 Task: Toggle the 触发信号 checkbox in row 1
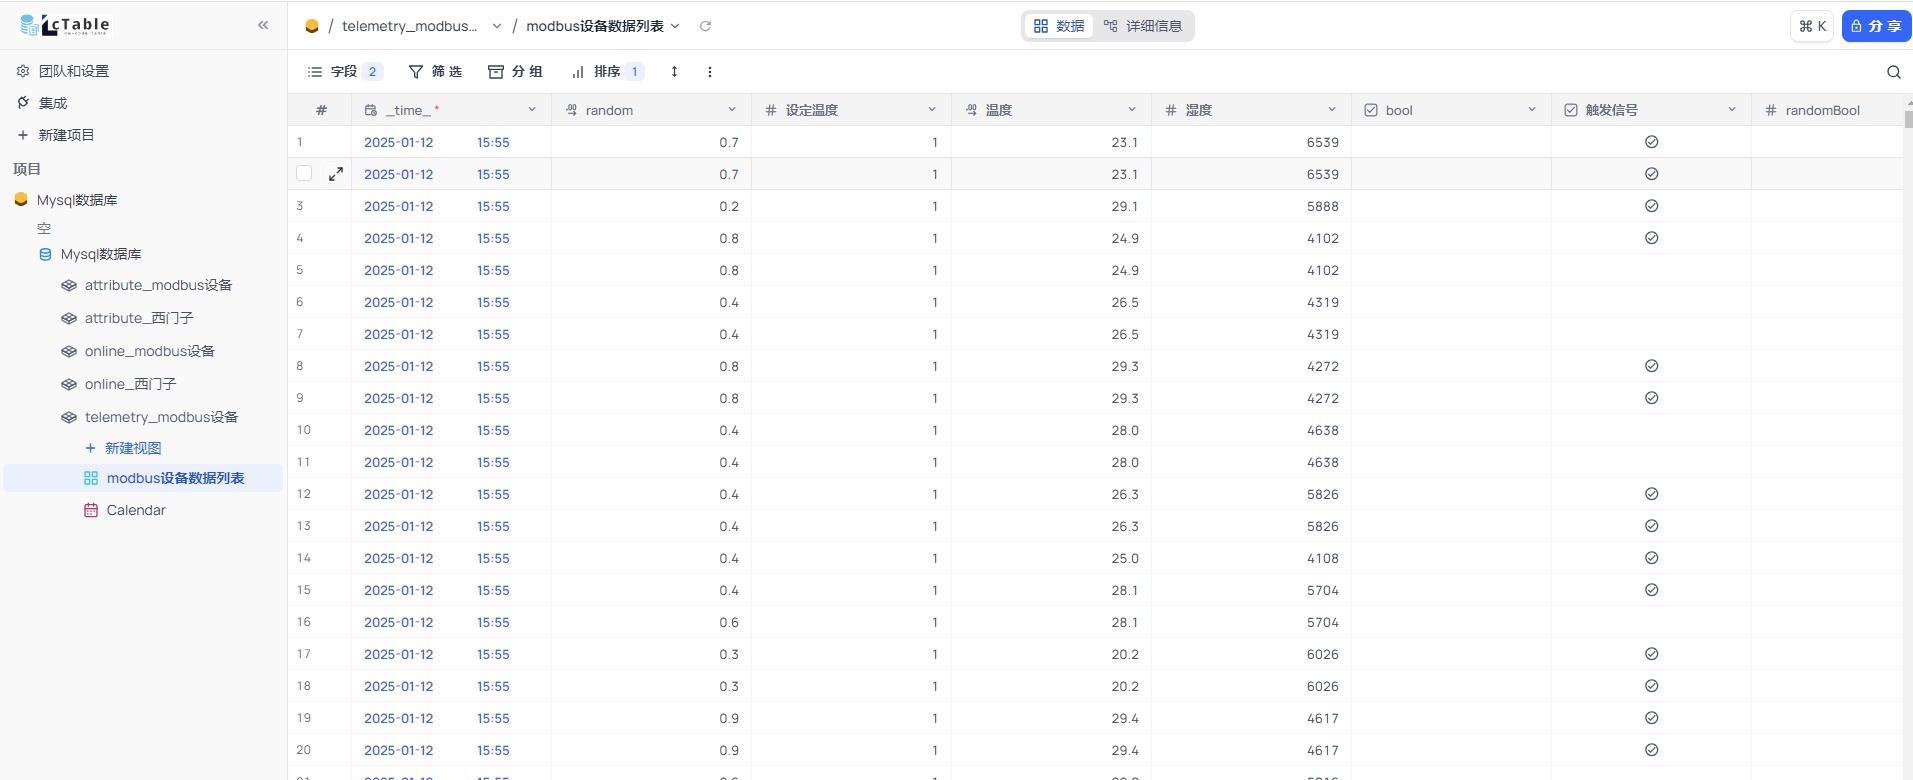(1651, 142)
